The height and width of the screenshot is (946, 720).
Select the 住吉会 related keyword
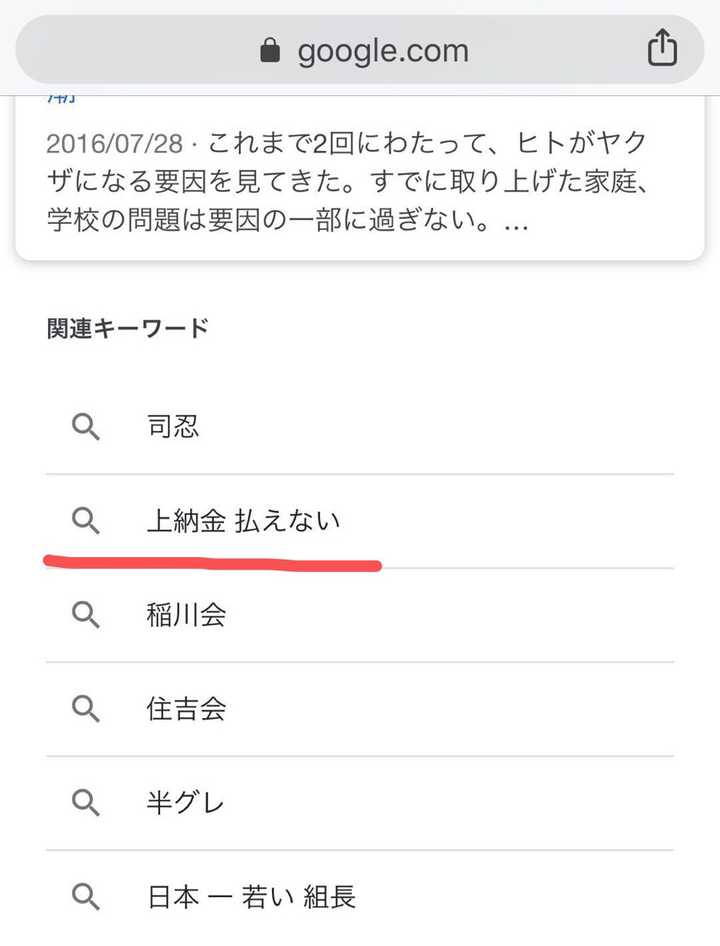click(x=186, y=708)
